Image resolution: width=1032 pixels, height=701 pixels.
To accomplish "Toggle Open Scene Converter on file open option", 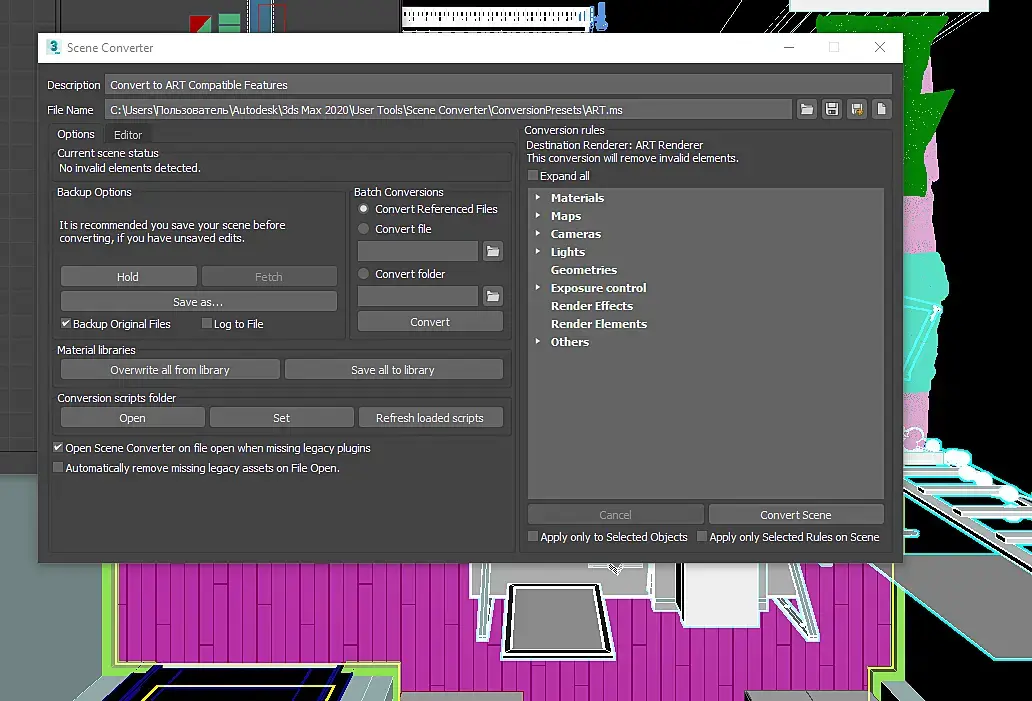I will point(58,448).
